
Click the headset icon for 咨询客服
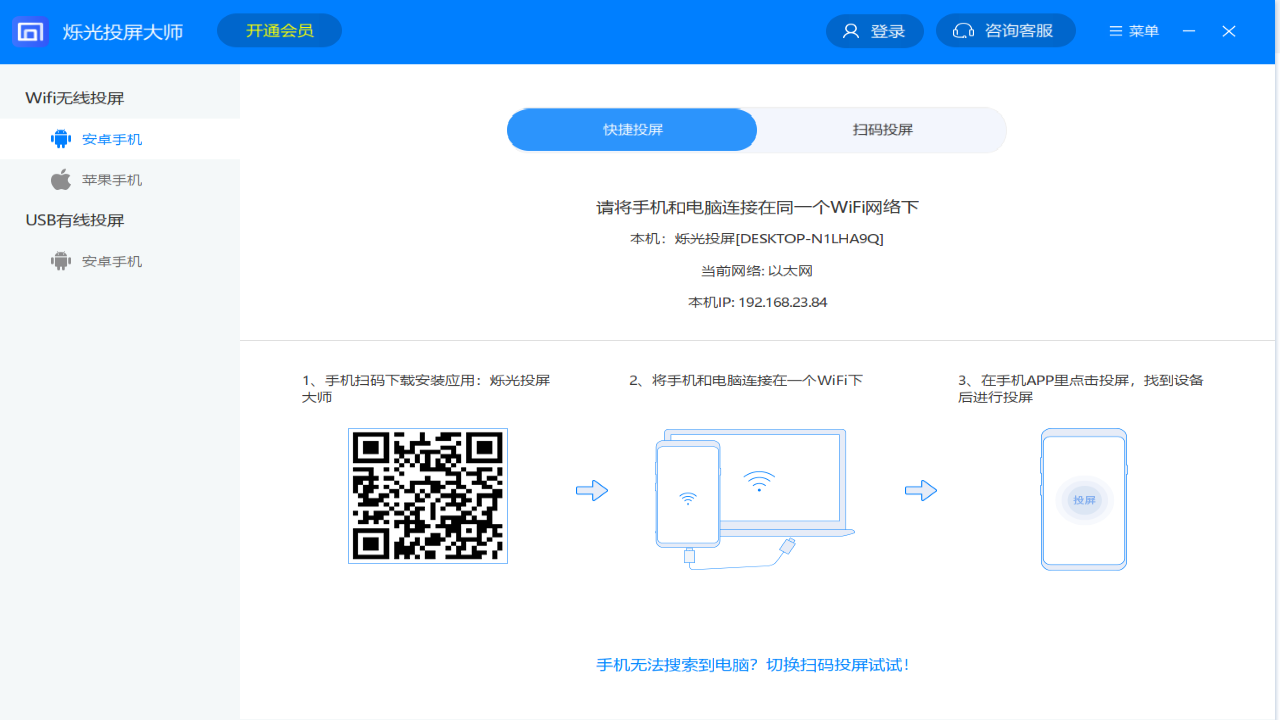pyautogui.click(x=963, y=31)
